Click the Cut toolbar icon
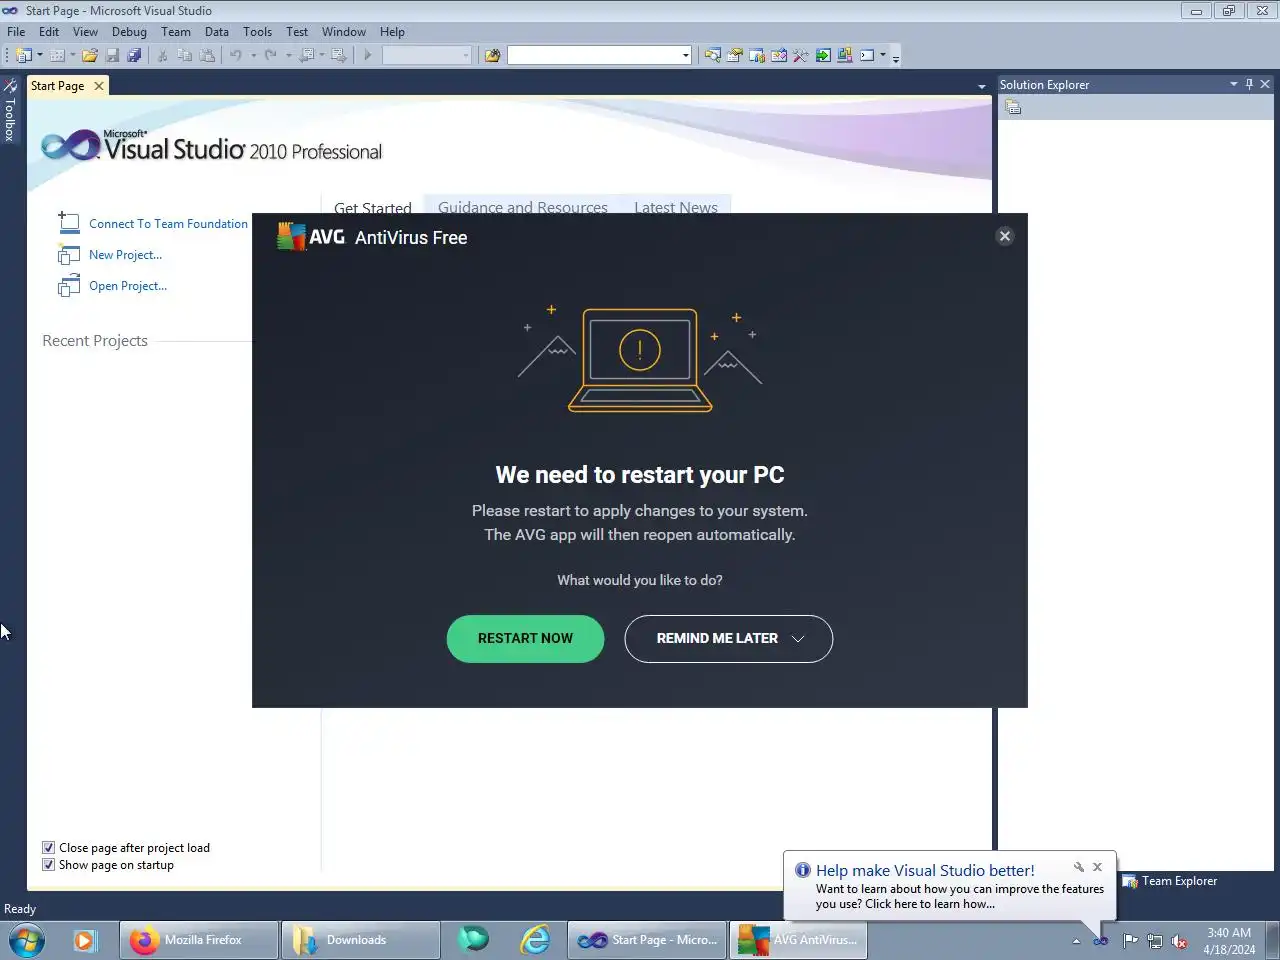 pos(162,55)
